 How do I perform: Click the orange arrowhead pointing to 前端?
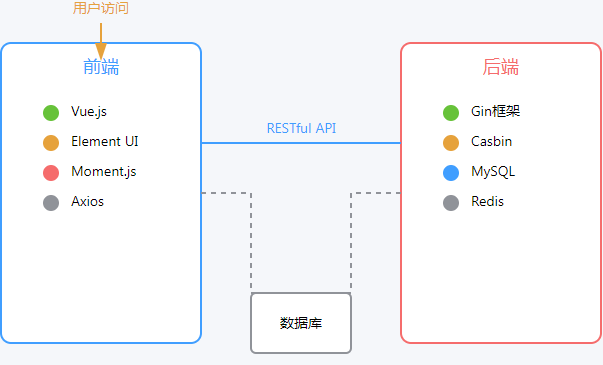(x=101, y=51)
